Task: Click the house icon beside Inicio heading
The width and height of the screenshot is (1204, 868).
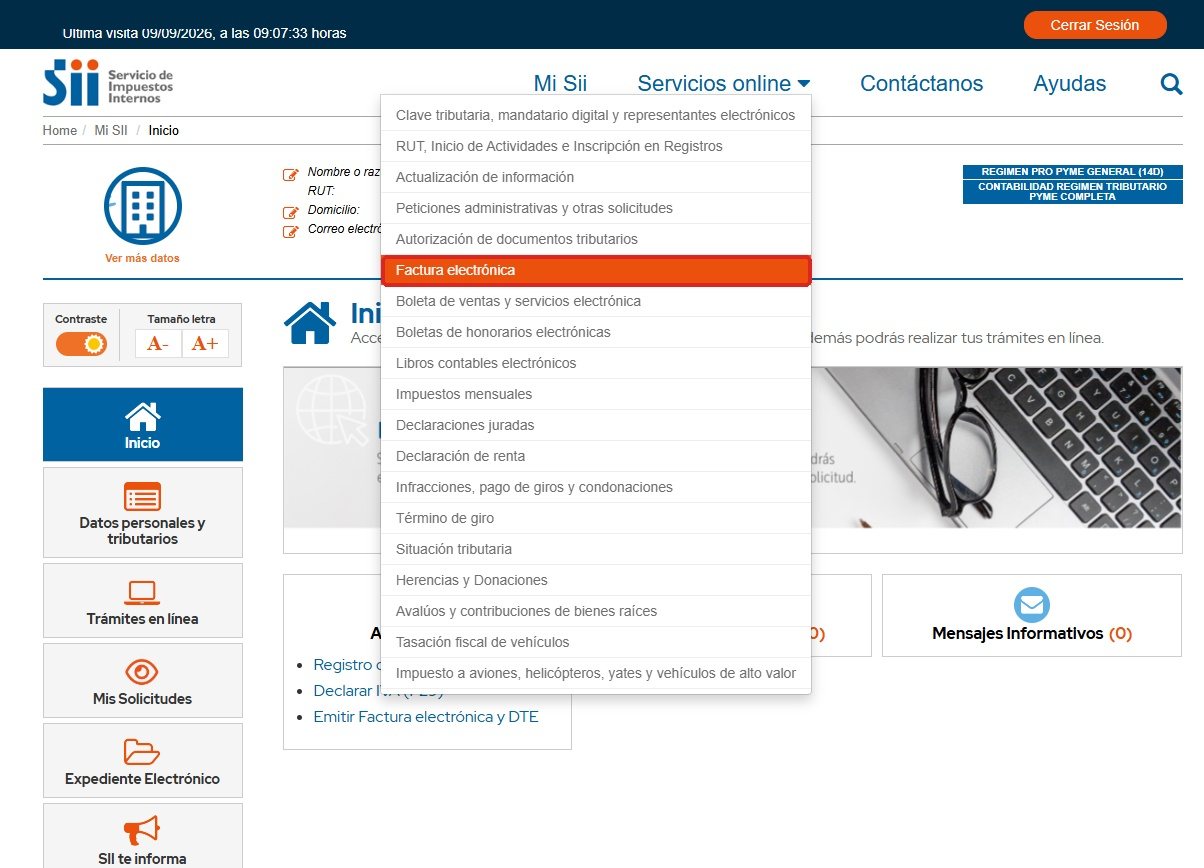Action: coord(310,322)
